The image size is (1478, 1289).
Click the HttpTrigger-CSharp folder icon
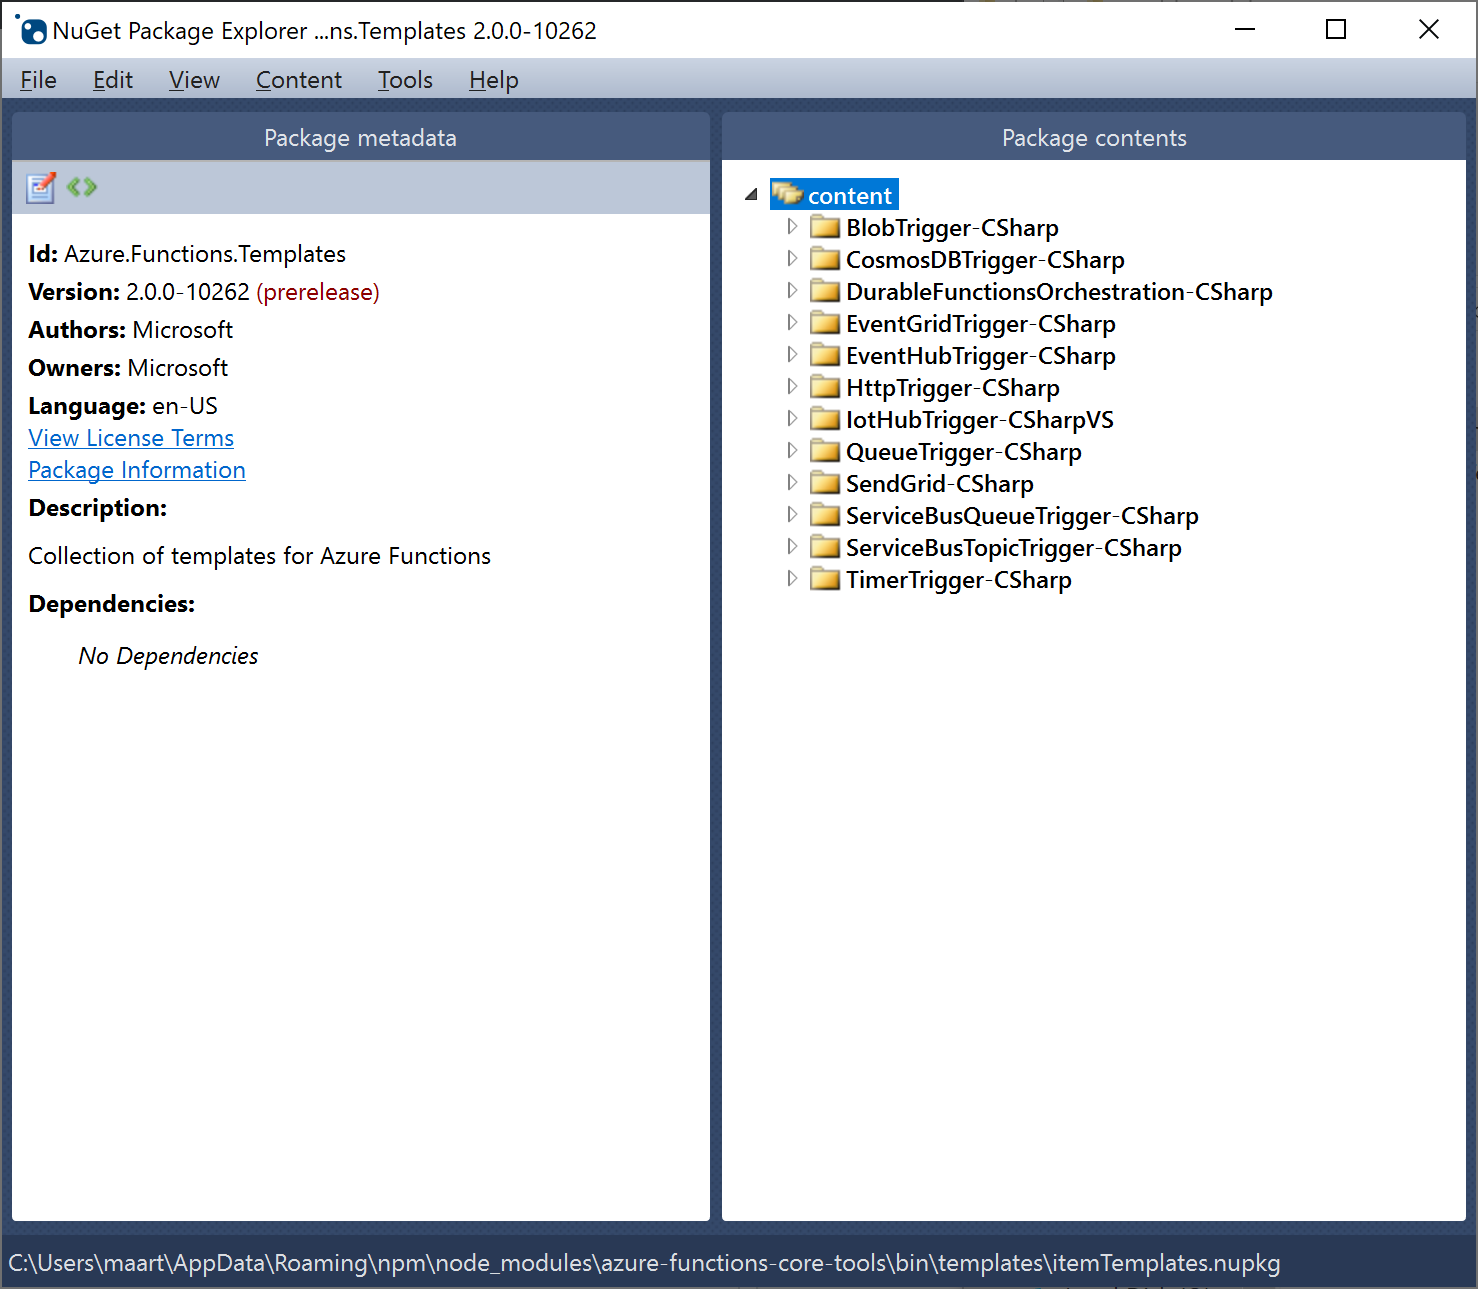(x=825, y=387)
